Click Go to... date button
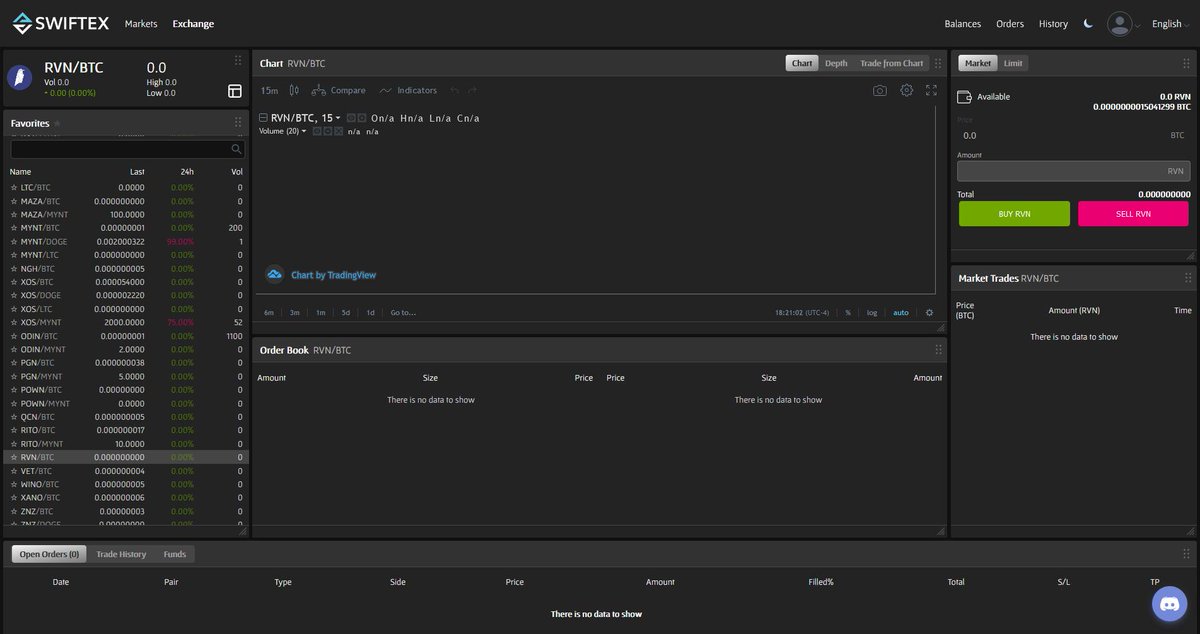 tap(403, 312)
